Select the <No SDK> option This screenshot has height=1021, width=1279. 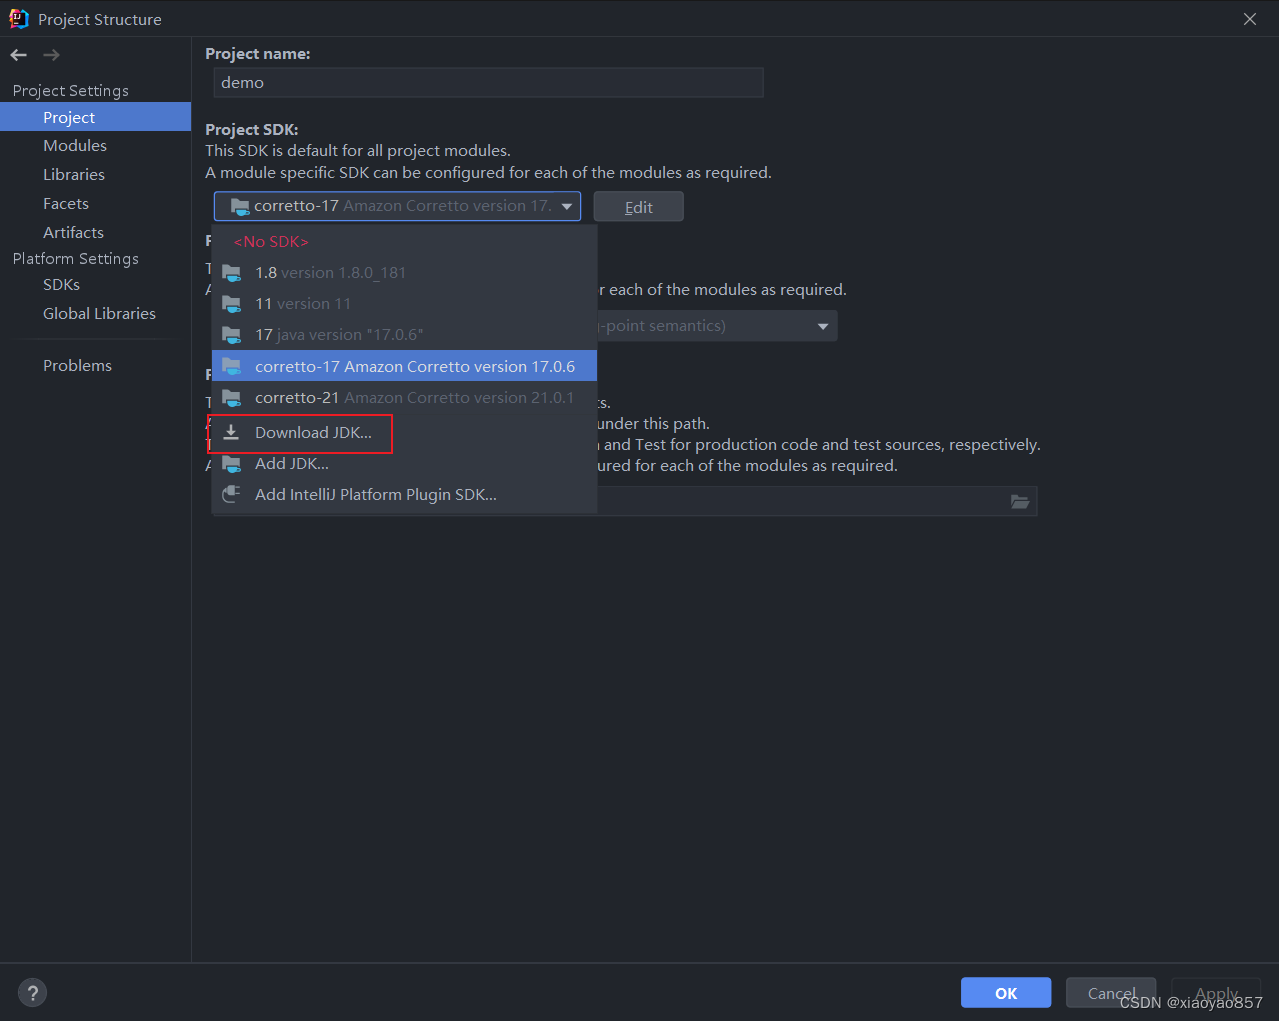(404, 242)
